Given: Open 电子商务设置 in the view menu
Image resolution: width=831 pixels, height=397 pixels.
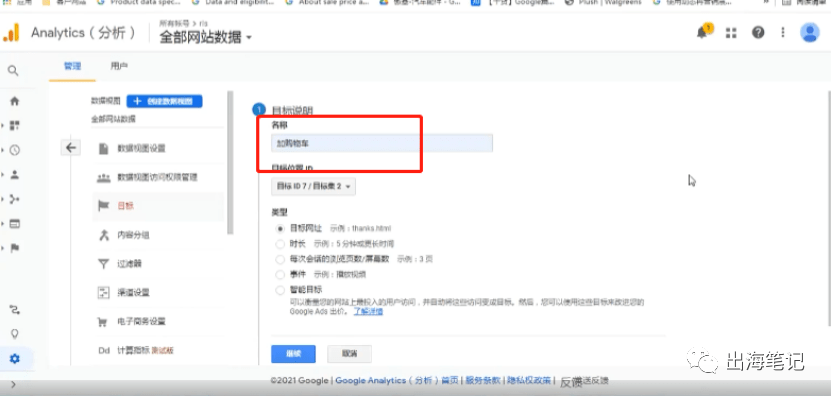Looking at the screenshot, I should (142, 321).
